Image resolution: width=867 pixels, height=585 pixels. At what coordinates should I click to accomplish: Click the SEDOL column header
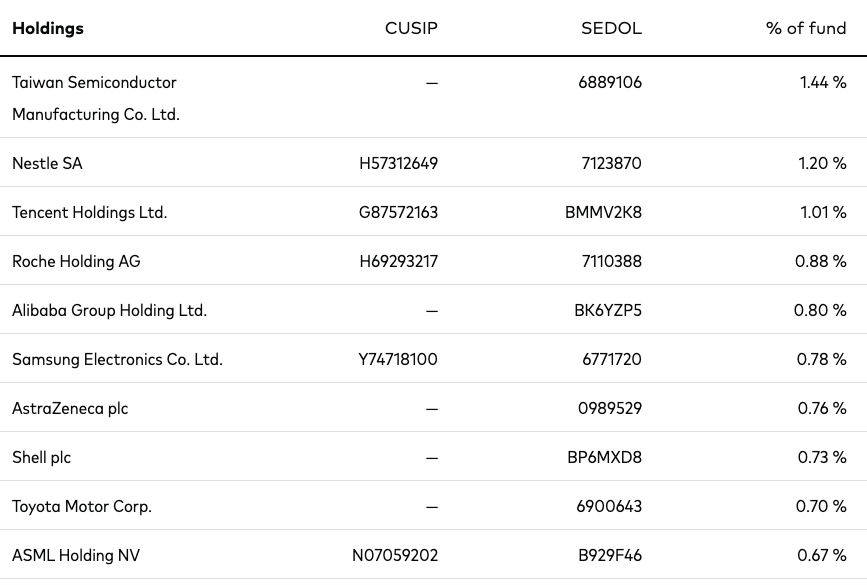pyautogui.click(x=611, y=28)
